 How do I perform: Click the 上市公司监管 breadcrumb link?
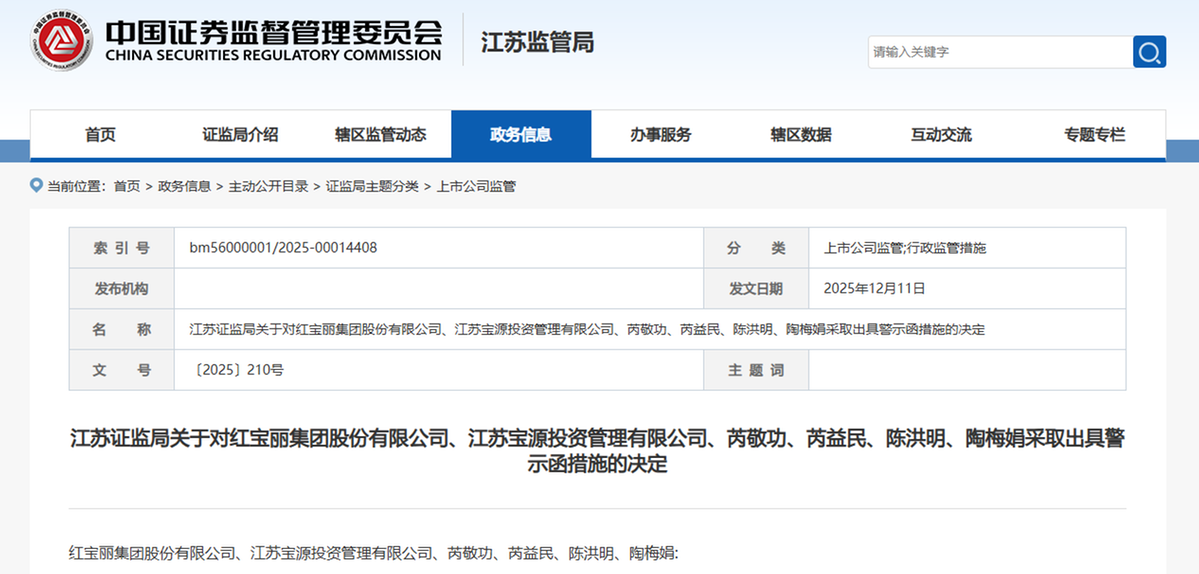(476, 186)
